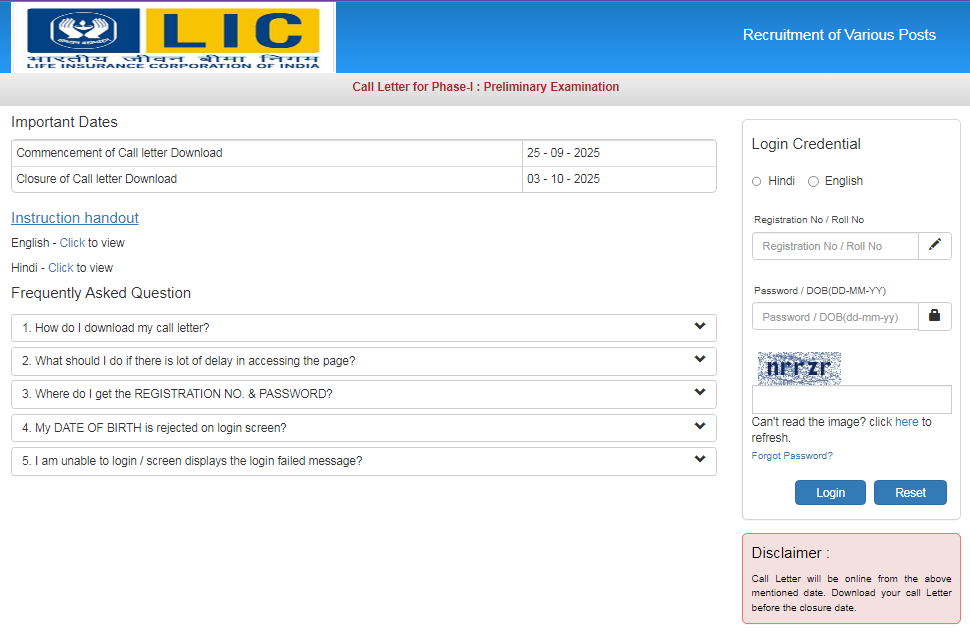Select the Hindi language radio button
This screenshot has width=970, height=637.
click(757, 181)
